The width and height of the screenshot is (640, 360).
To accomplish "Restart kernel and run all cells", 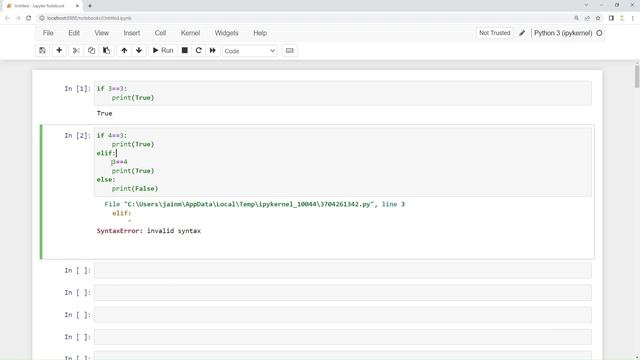I will (x=213, y=51).
